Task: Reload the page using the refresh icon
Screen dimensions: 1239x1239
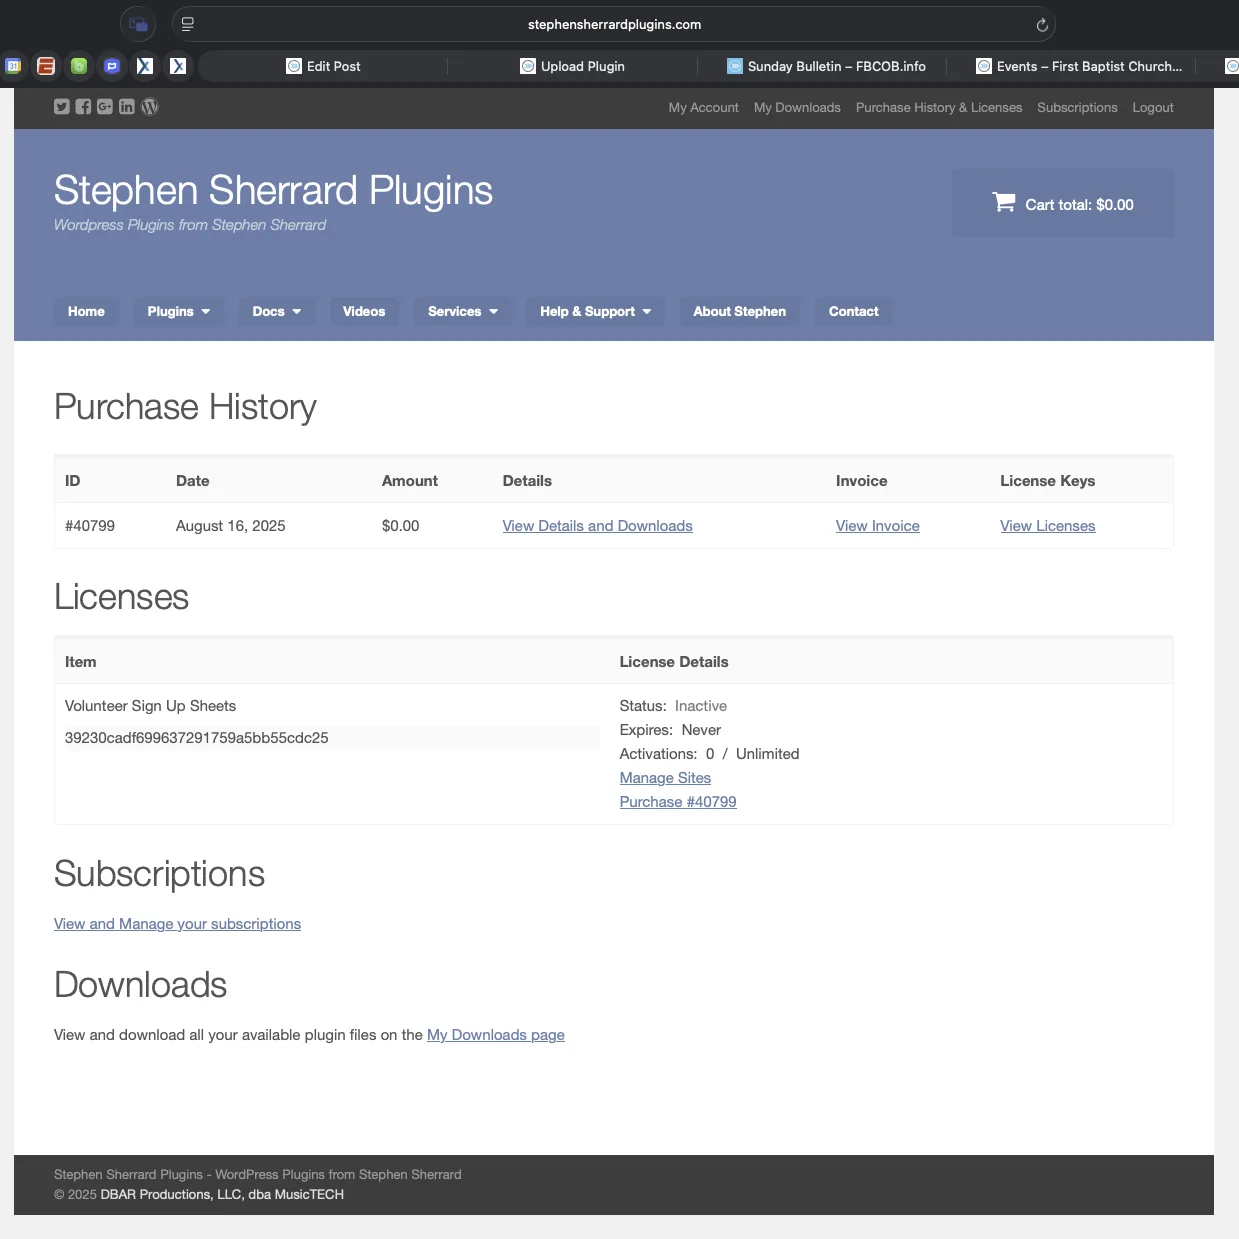Action: (x=1042, y=25)
